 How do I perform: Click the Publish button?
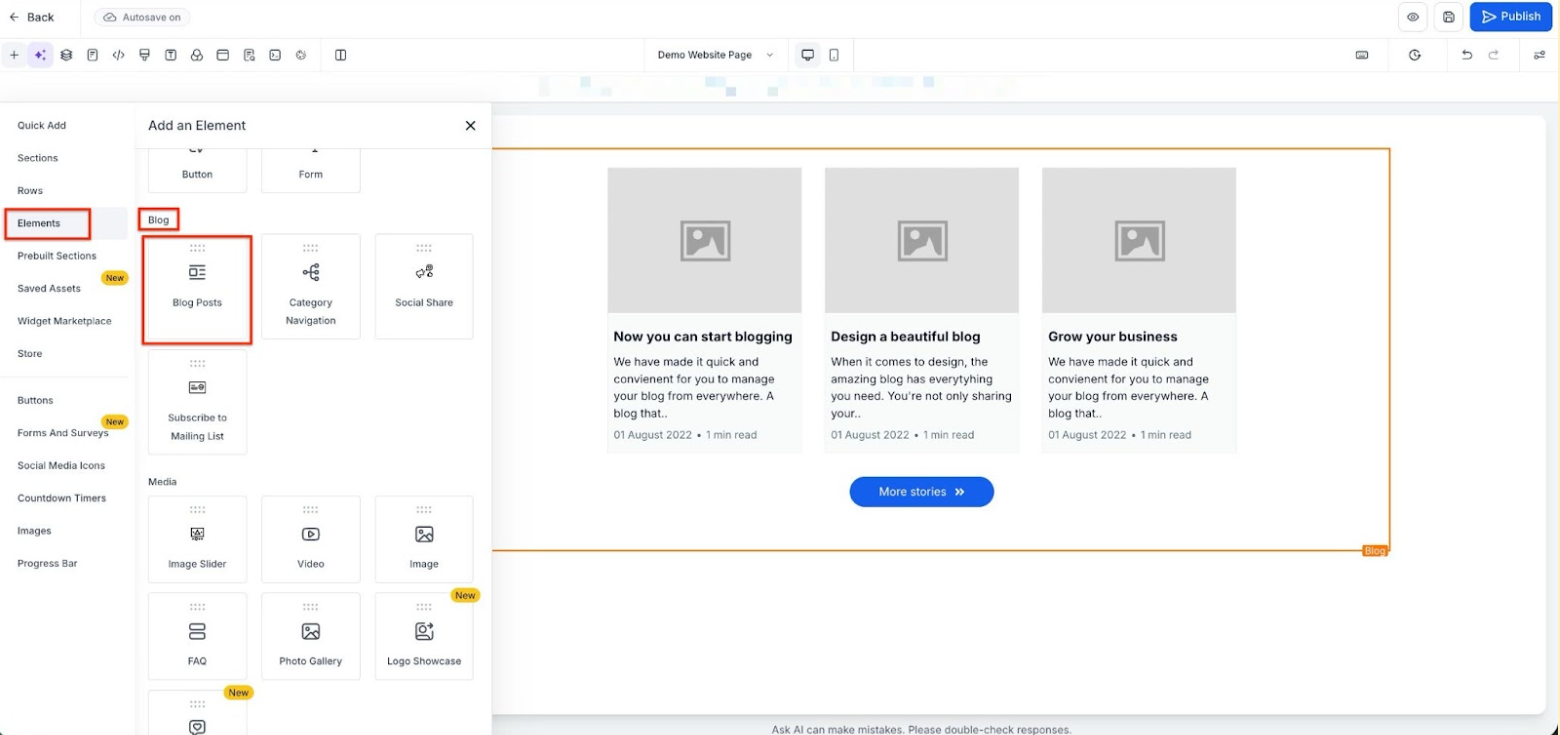(x=1510, y=17)
